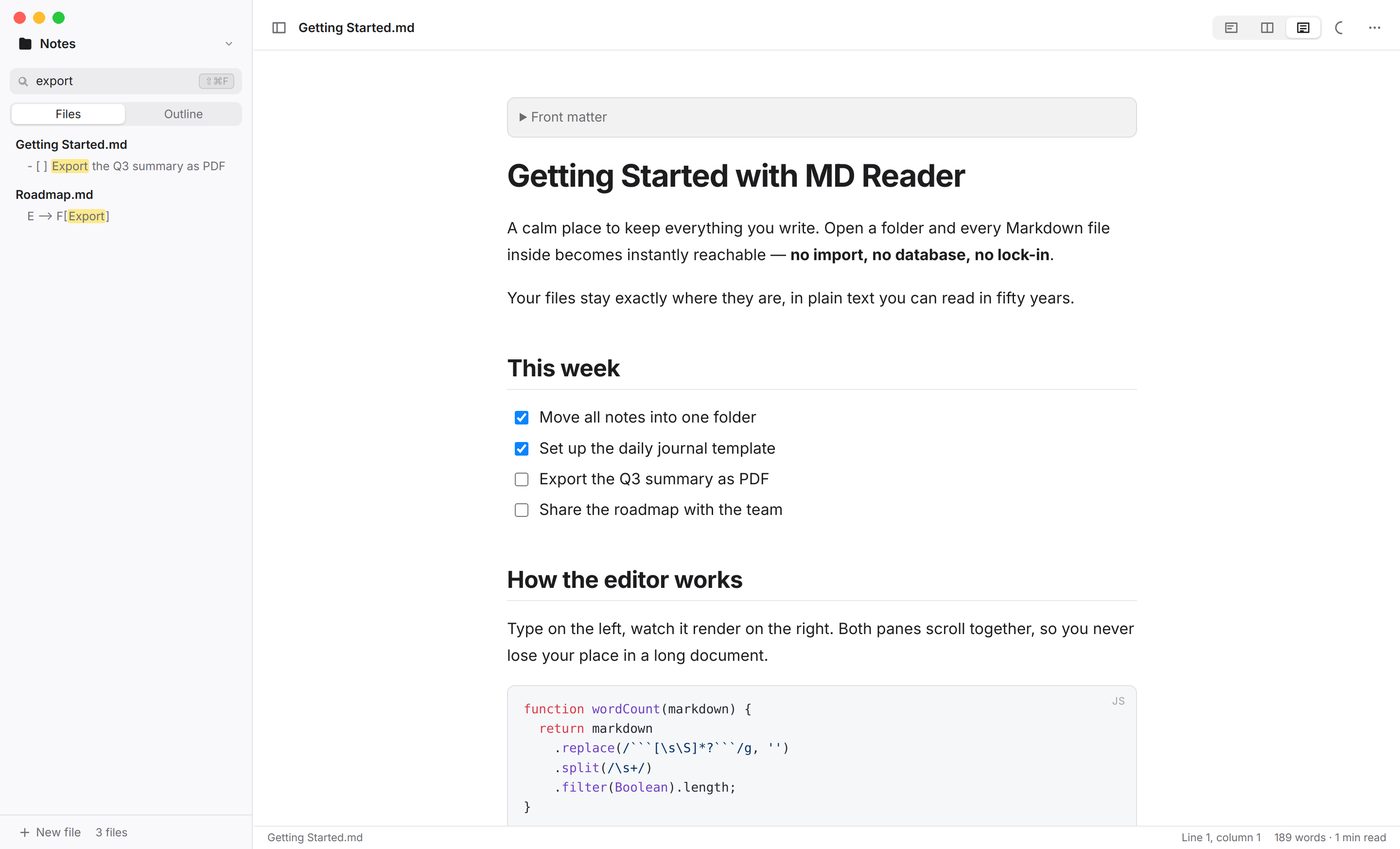Click the export search field
This screenshot has height=849, width=1400.
click(x=126, y=81)
